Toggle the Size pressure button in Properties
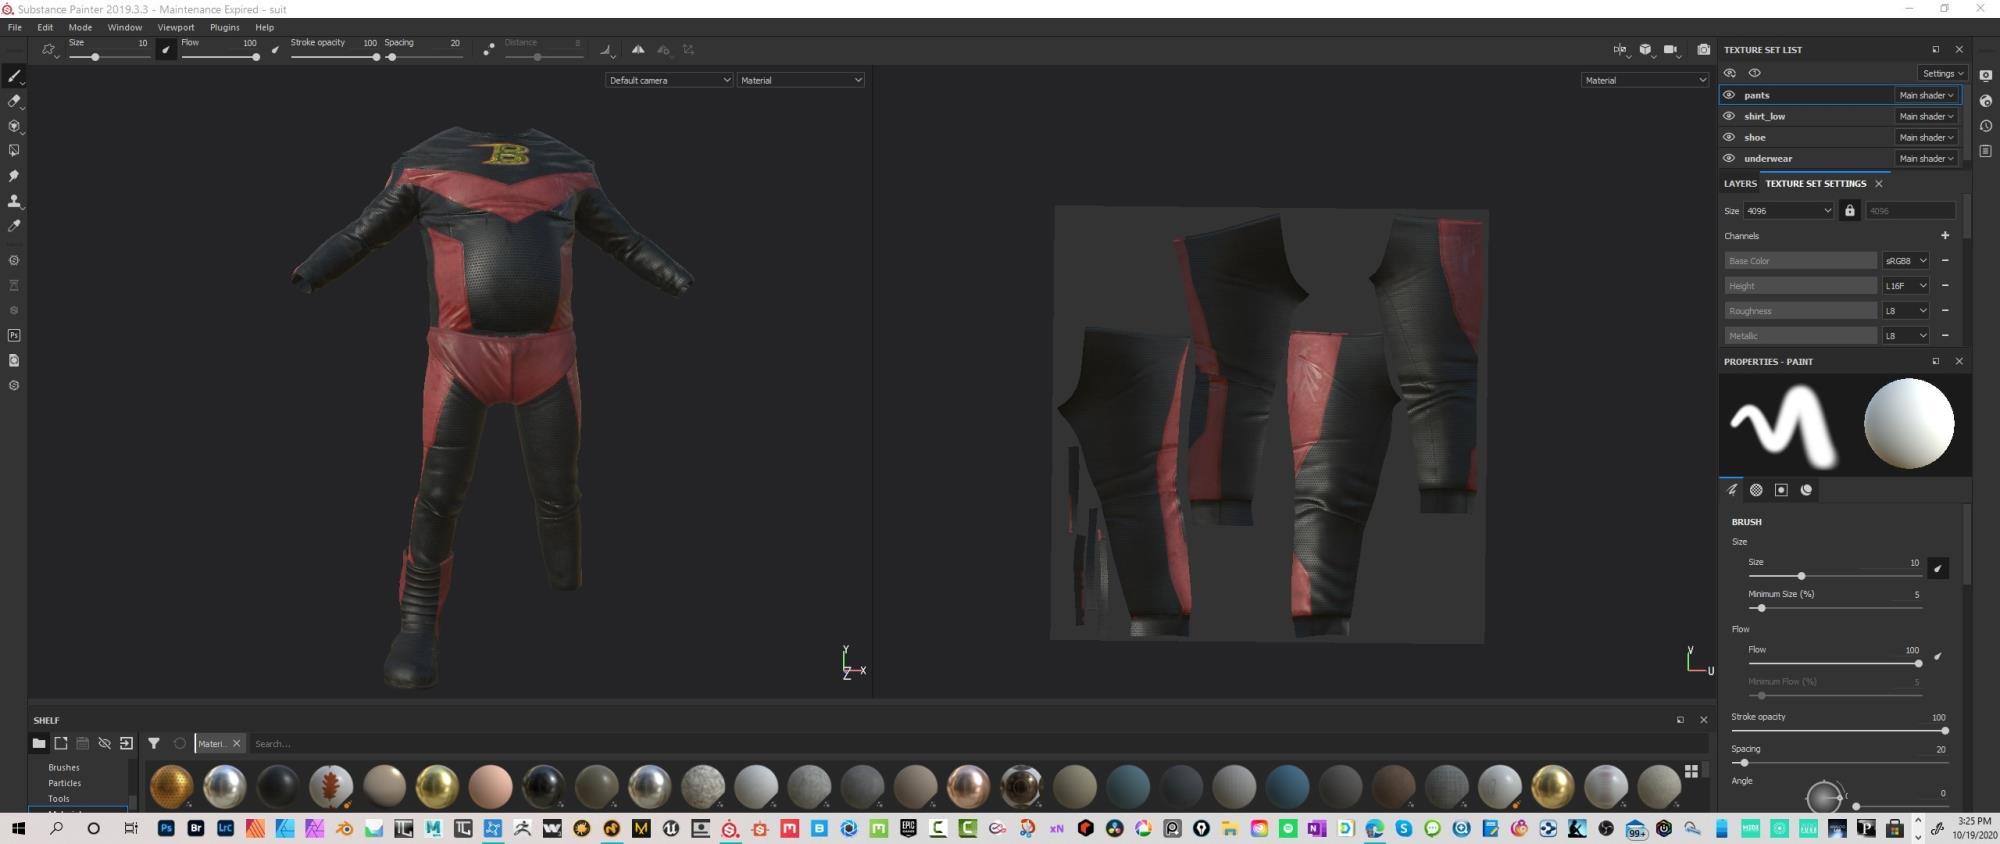The width and height of the screenshot is (2000, 844). point(1937,568)
